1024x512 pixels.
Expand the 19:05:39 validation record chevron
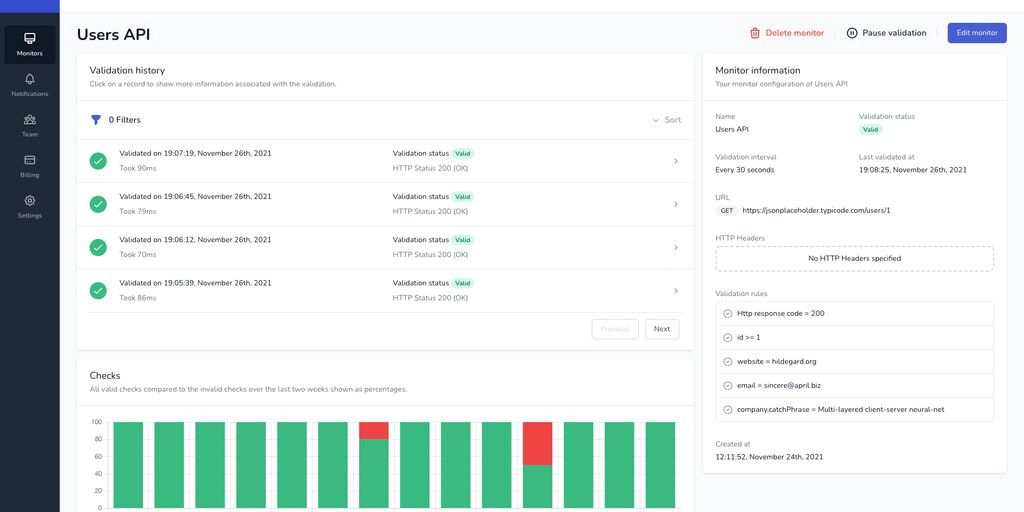pos(676,291)
